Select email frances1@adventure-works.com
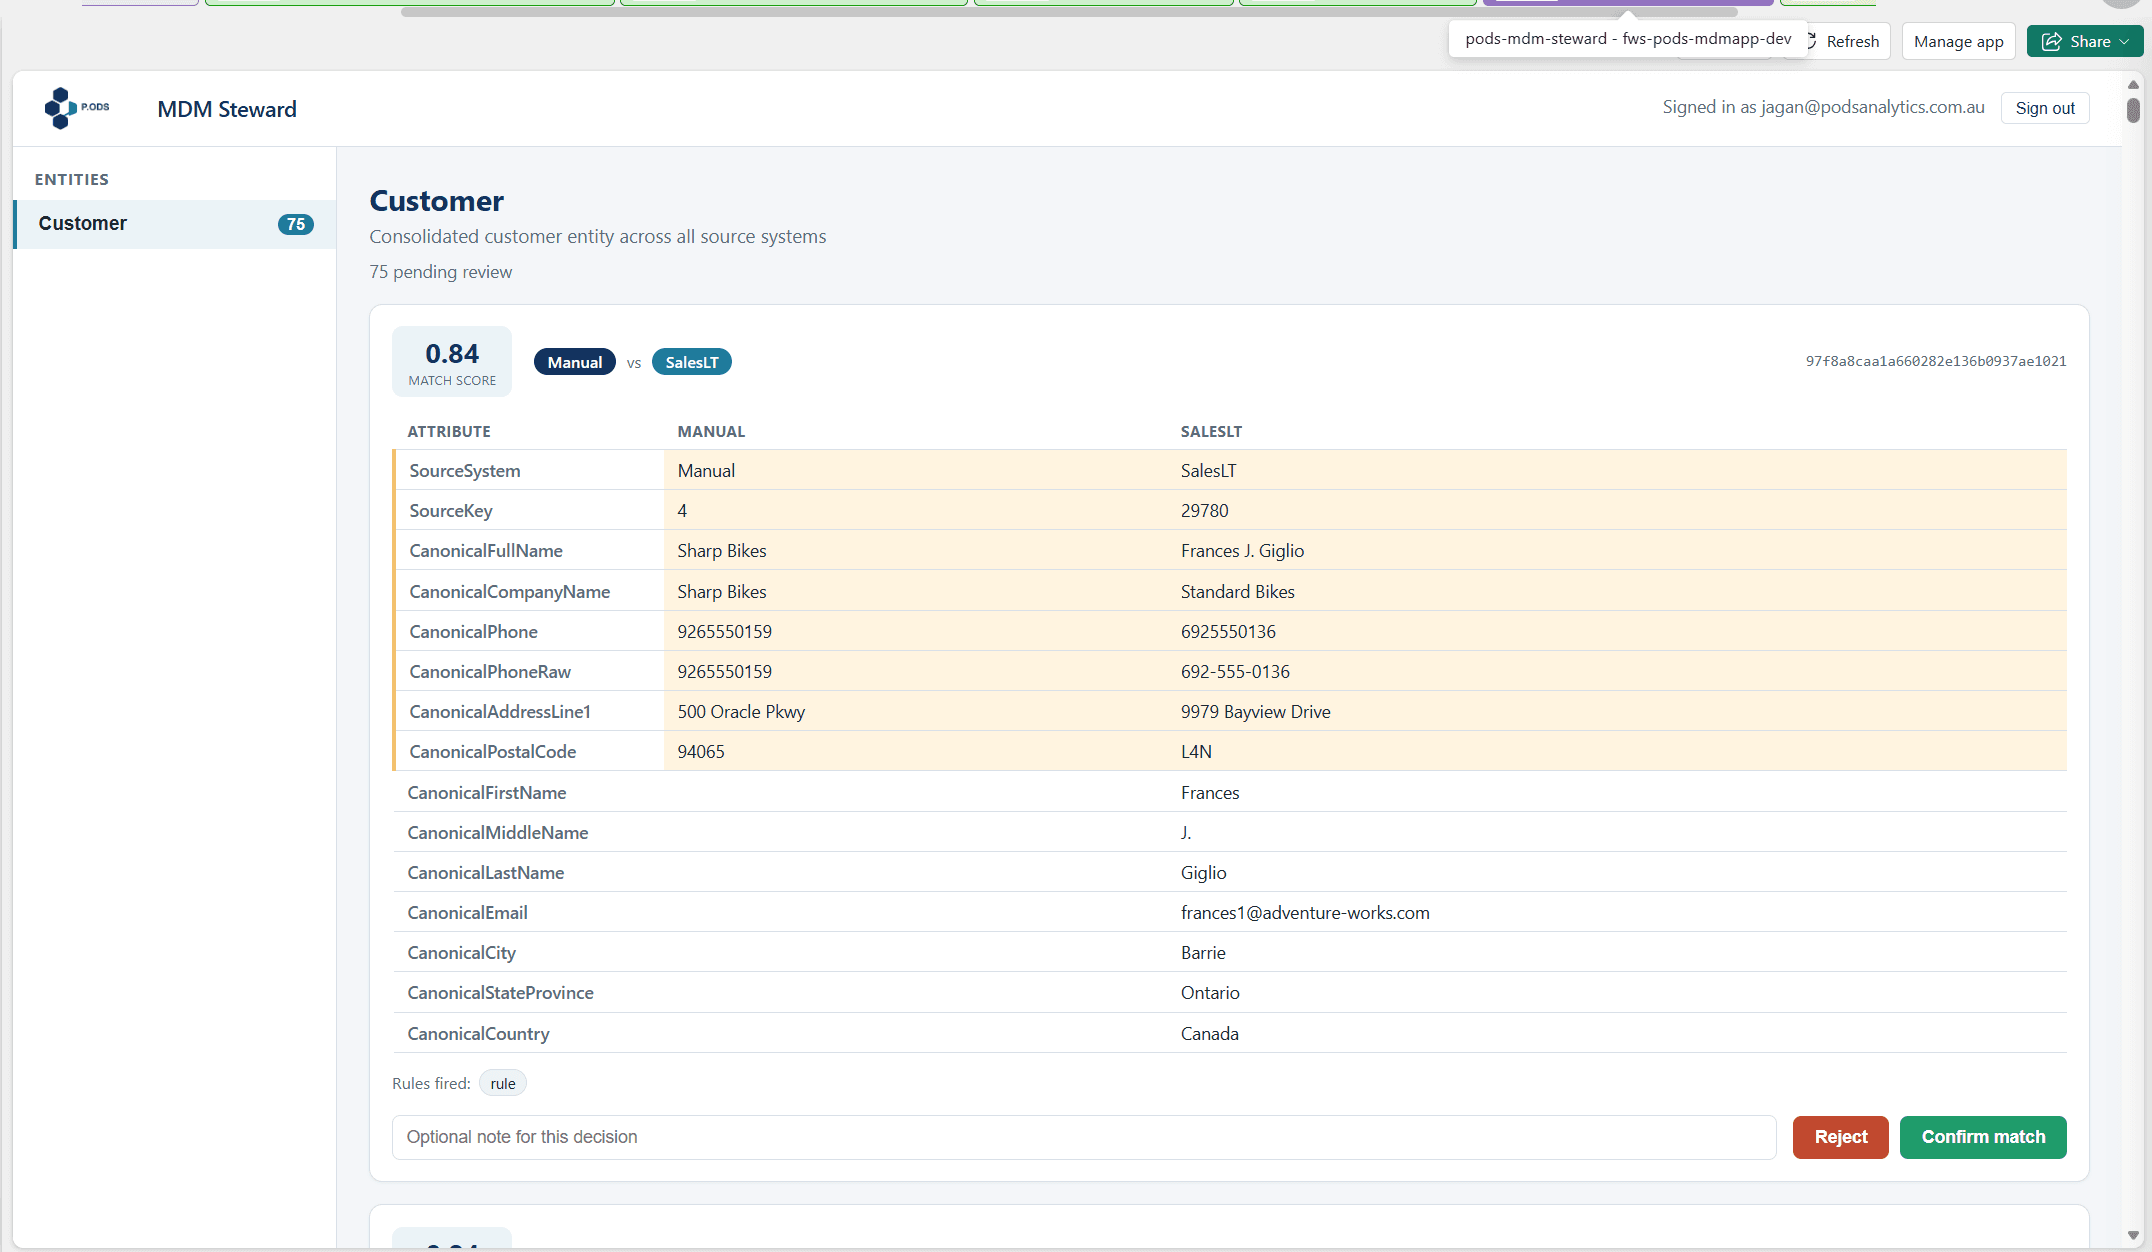The height and width of the screenshot is (1252, 2152). tap(1305, 913)
